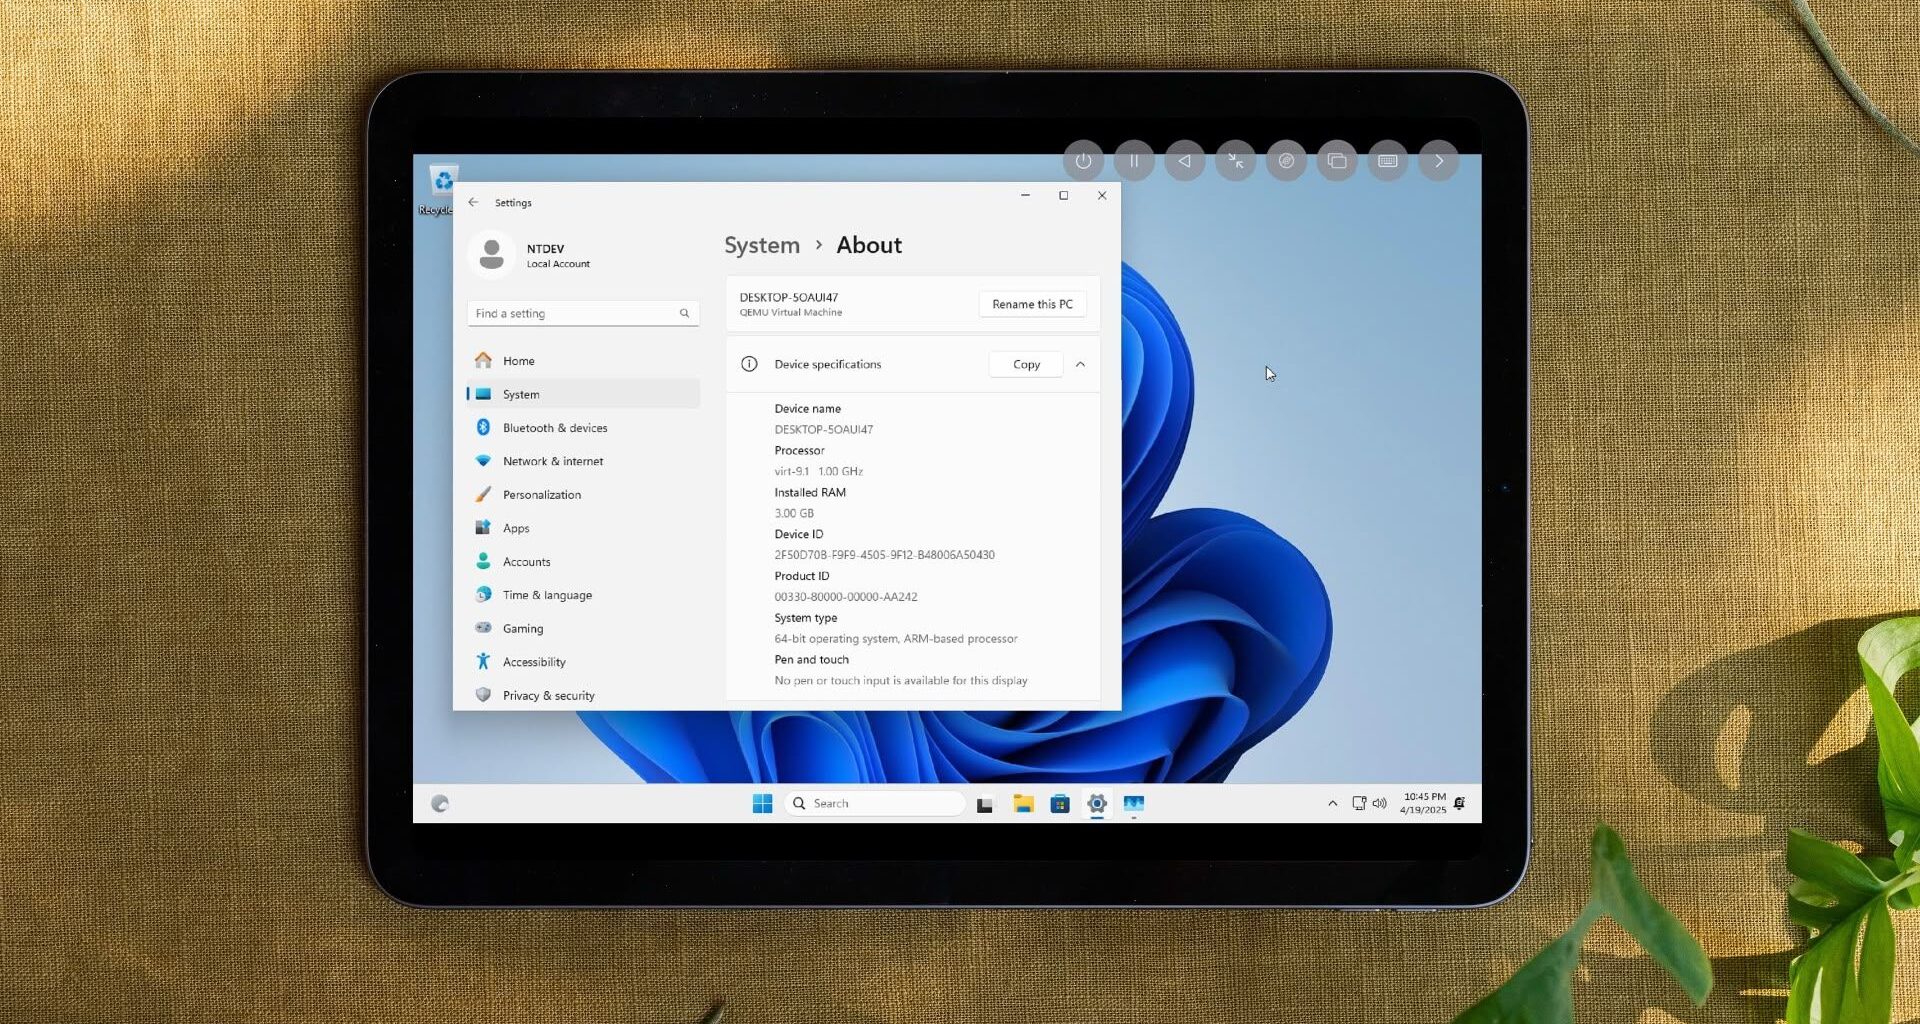Tap the VM power button overlay
Screen dimensions: 1920x1024
1083,161
